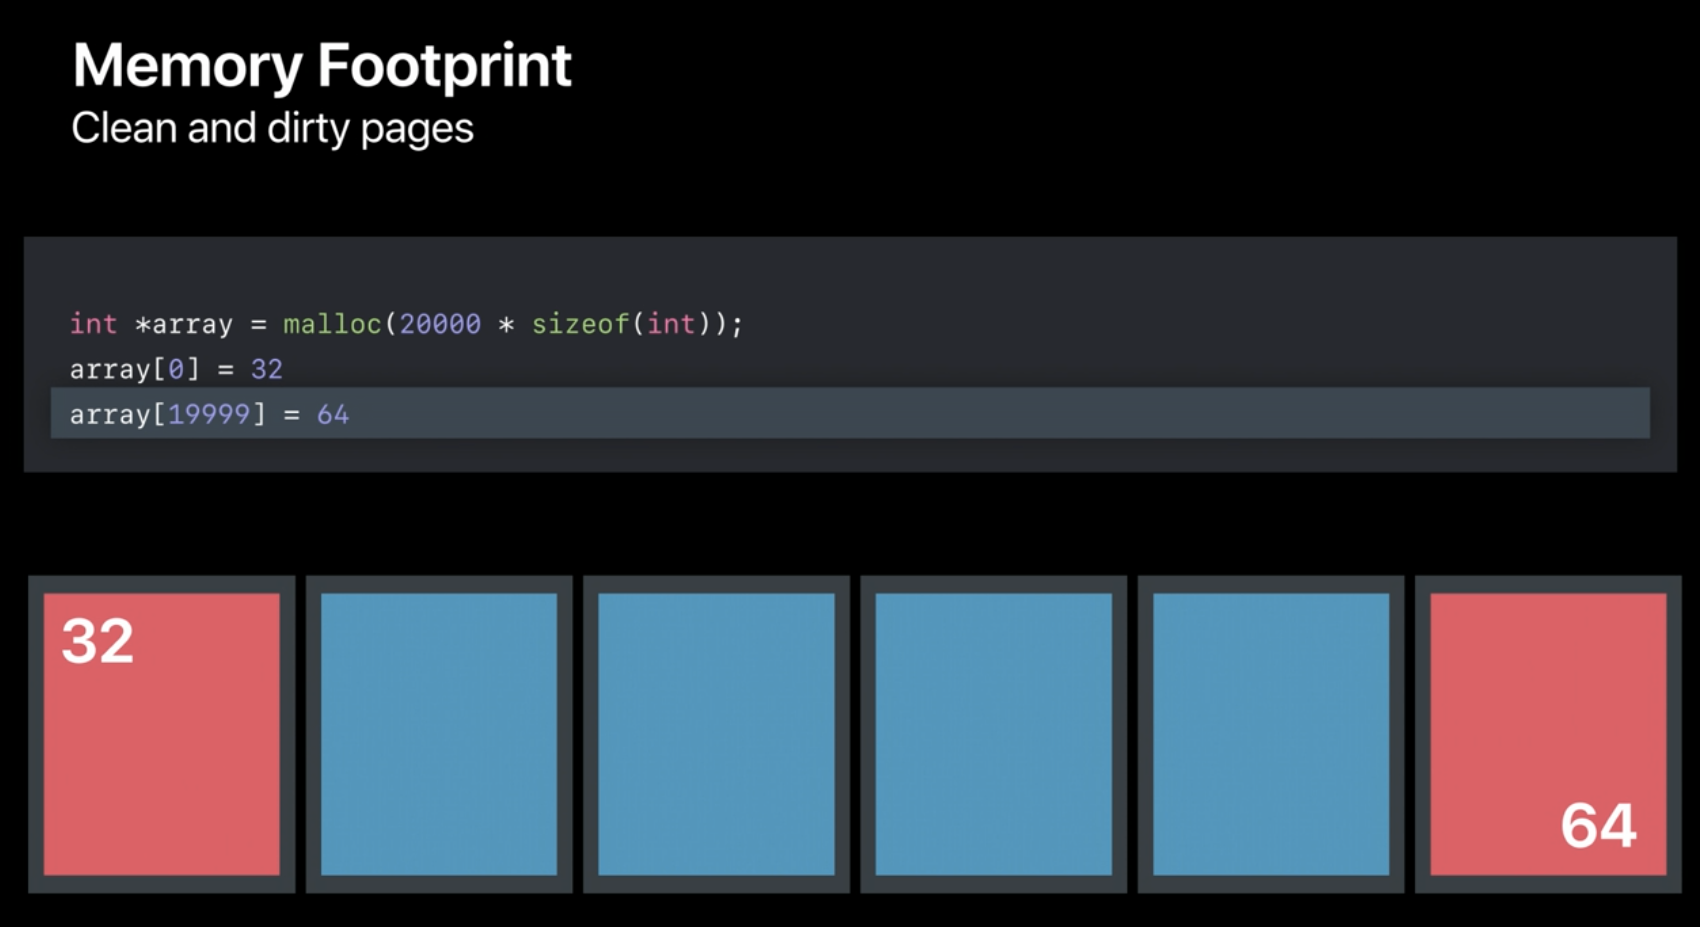This screenshot has width=1700, height=927.
Task: Click the number 32 in first page
Action: pyautogui.click(x=98, y=641)
